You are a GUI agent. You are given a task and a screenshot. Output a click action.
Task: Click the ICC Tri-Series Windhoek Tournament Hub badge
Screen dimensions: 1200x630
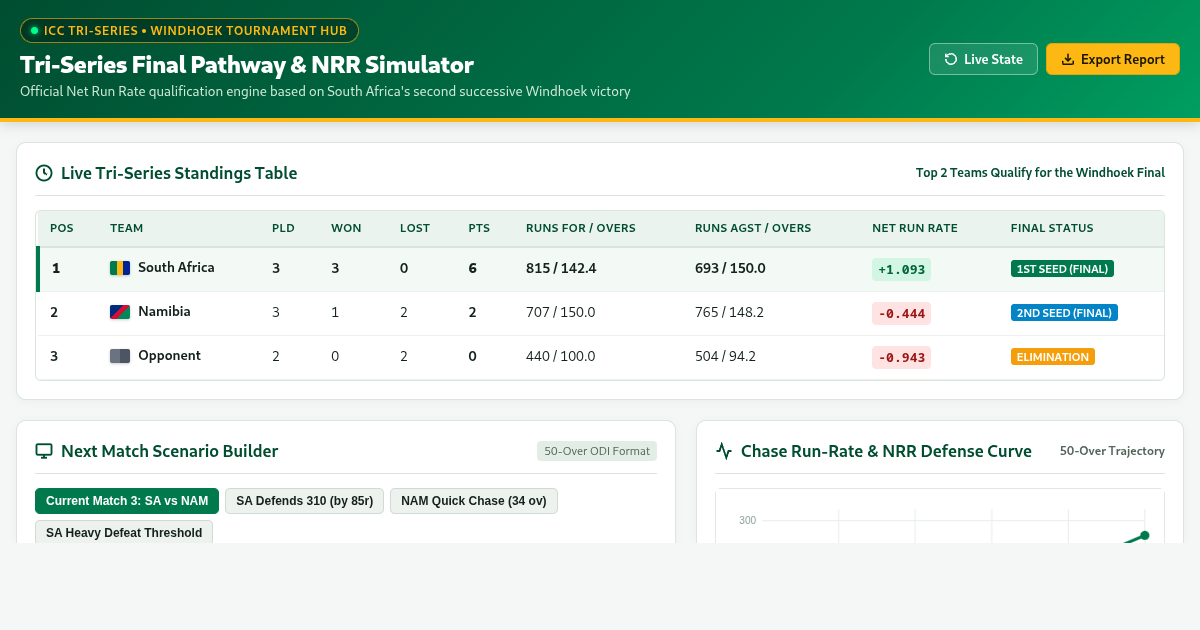click(x=189, y=31)
